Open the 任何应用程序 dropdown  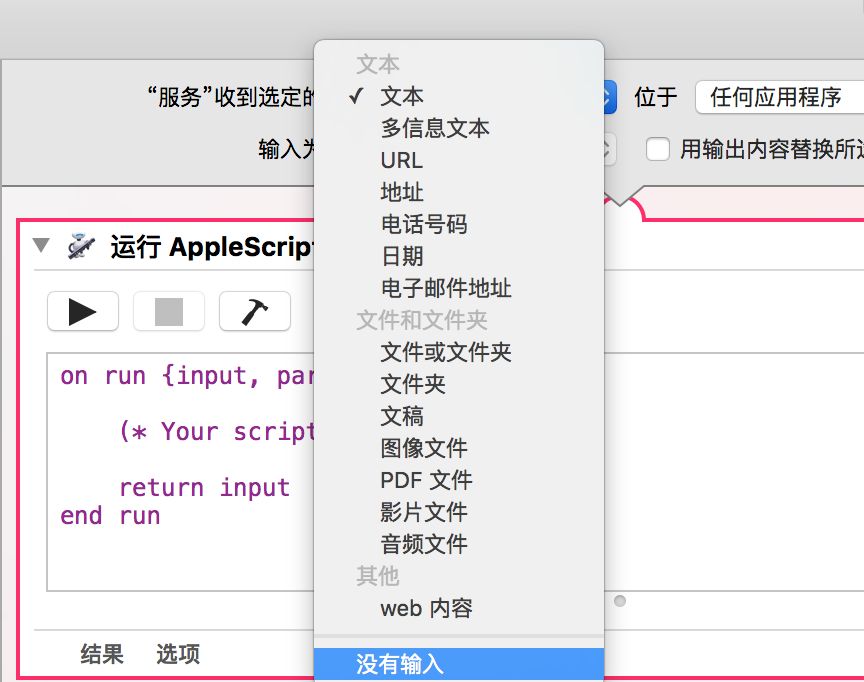coord(779,97)
